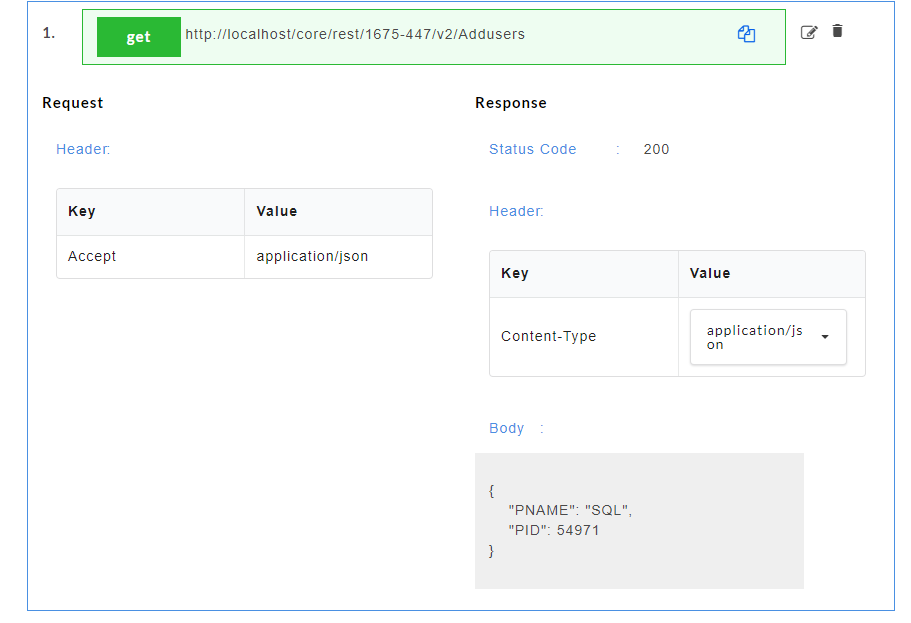
Task: Click the Request section heading
Action: pos(72,103)
